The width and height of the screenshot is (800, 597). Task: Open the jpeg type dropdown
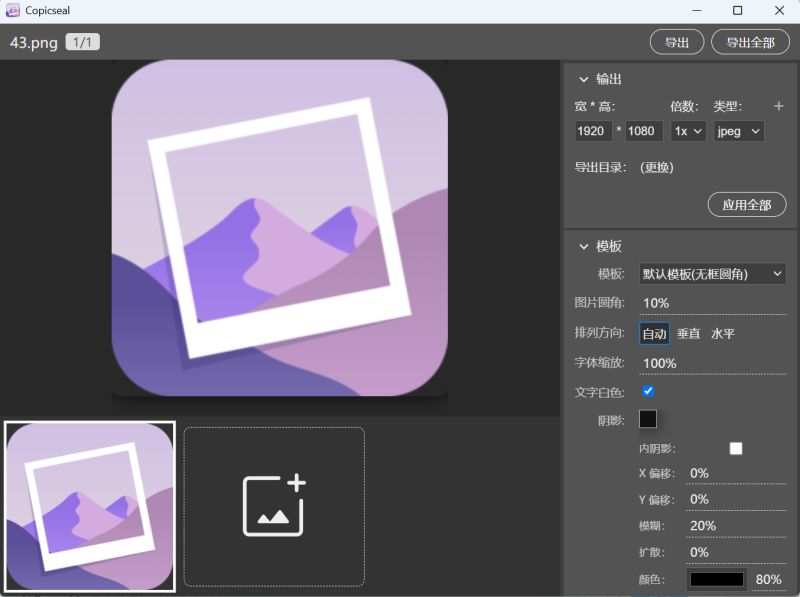738,131
